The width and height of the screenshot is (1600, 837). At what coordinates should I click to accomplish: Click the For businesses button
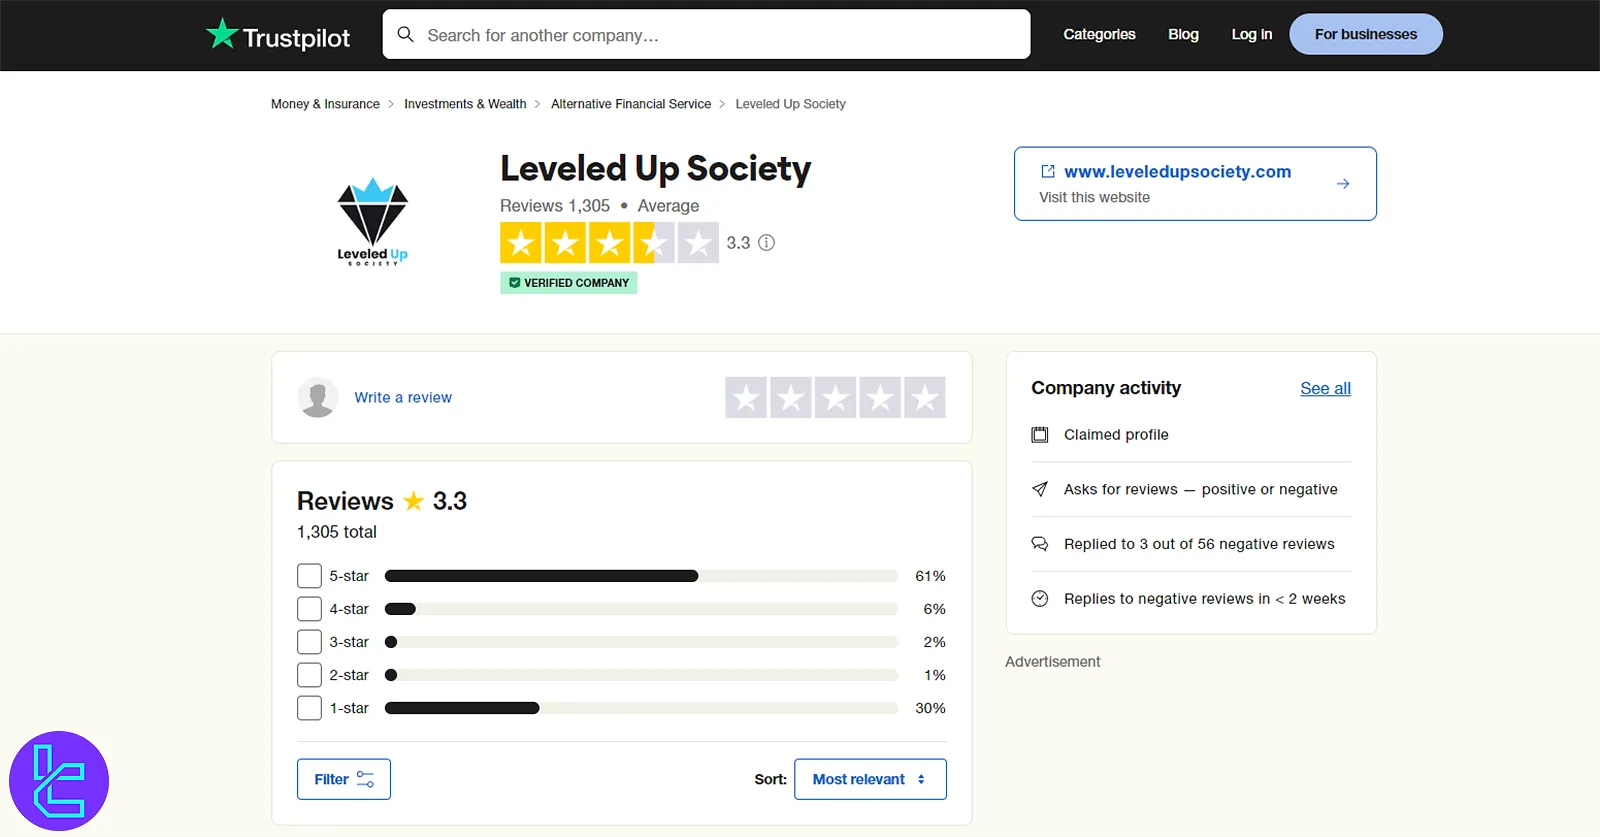pos(1365,33)
